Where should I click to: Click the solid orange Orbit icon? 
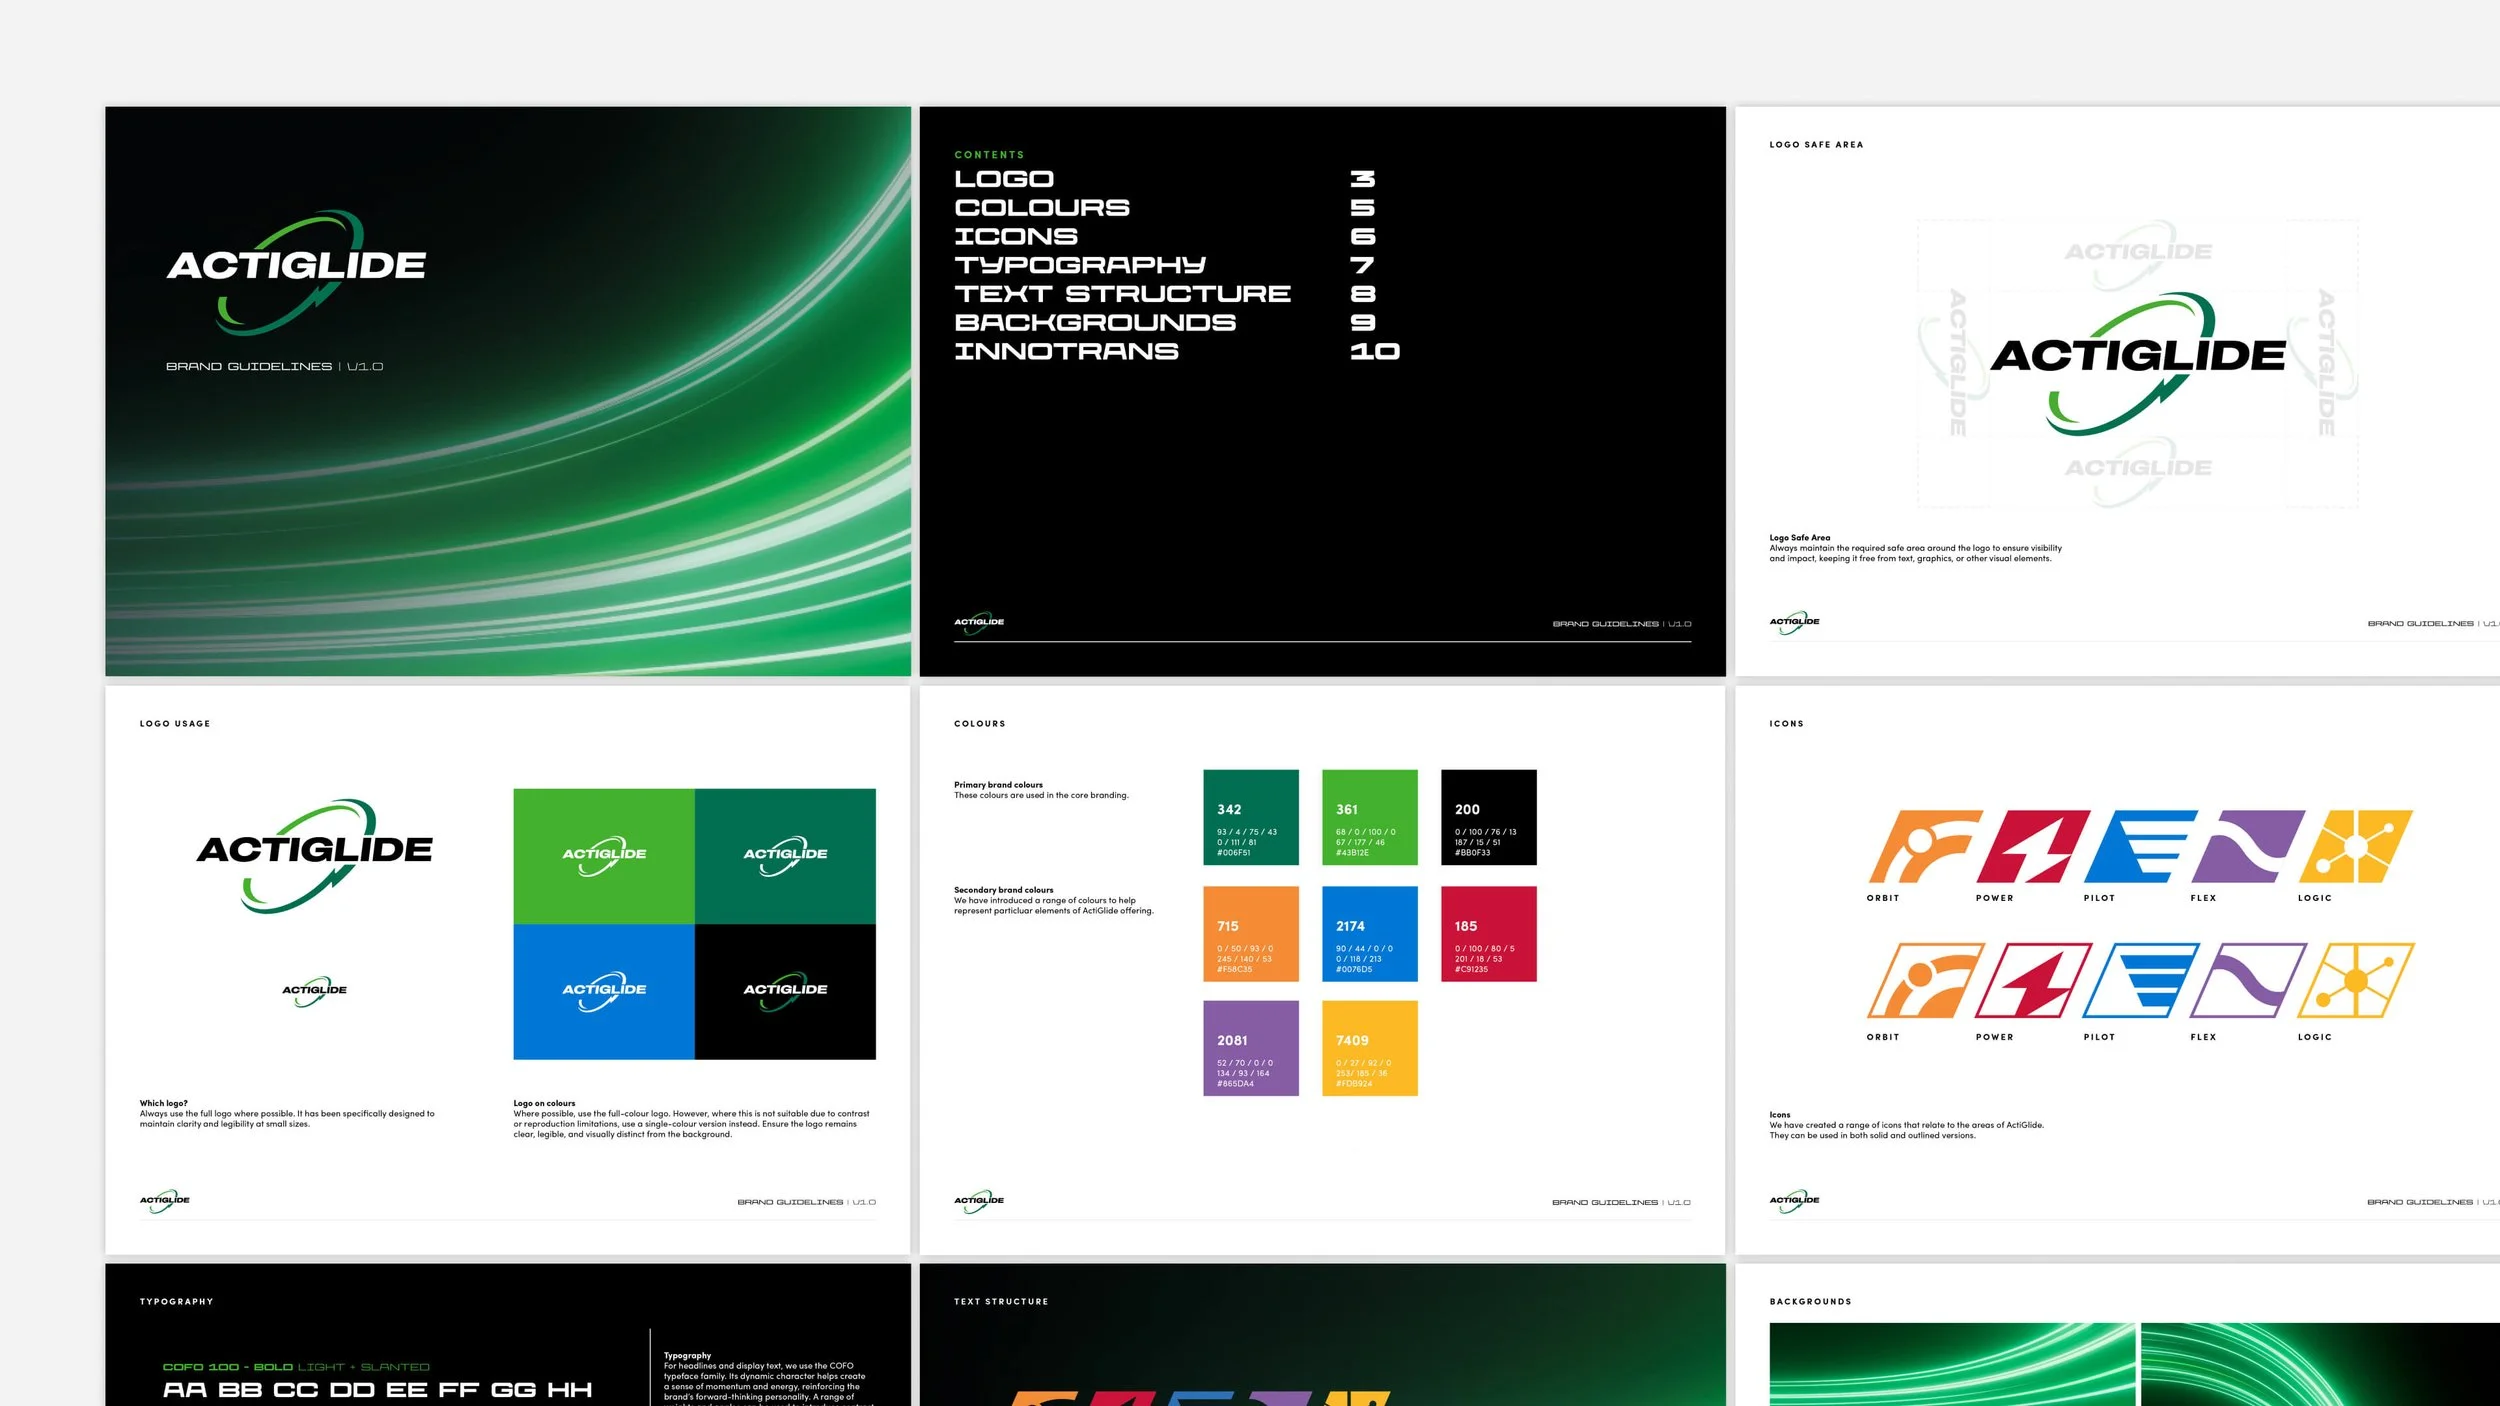[x=1925, y=846]
